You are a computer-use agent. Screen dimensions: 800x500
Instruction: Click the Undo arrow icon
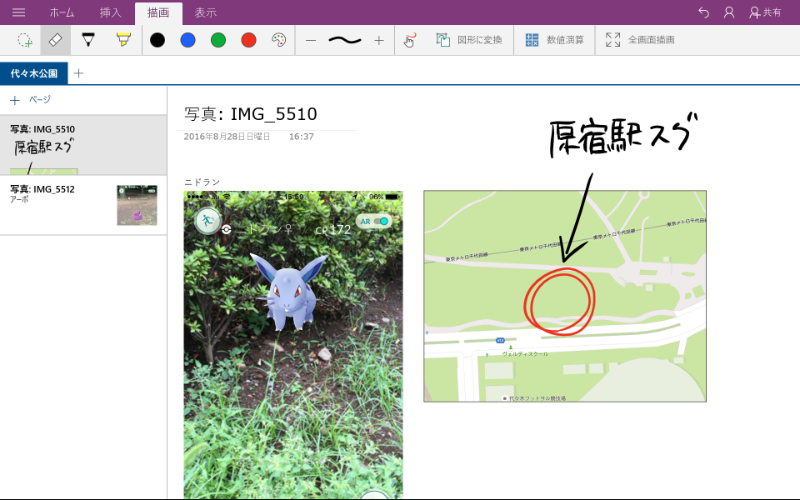(703, 12)
